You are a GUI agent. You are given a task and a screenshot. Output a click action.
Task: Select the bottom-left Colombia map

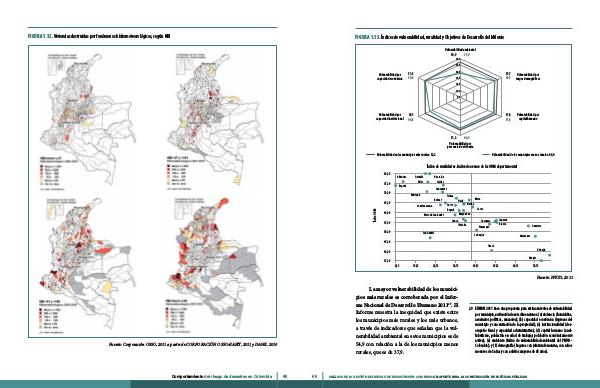(87, 264)
